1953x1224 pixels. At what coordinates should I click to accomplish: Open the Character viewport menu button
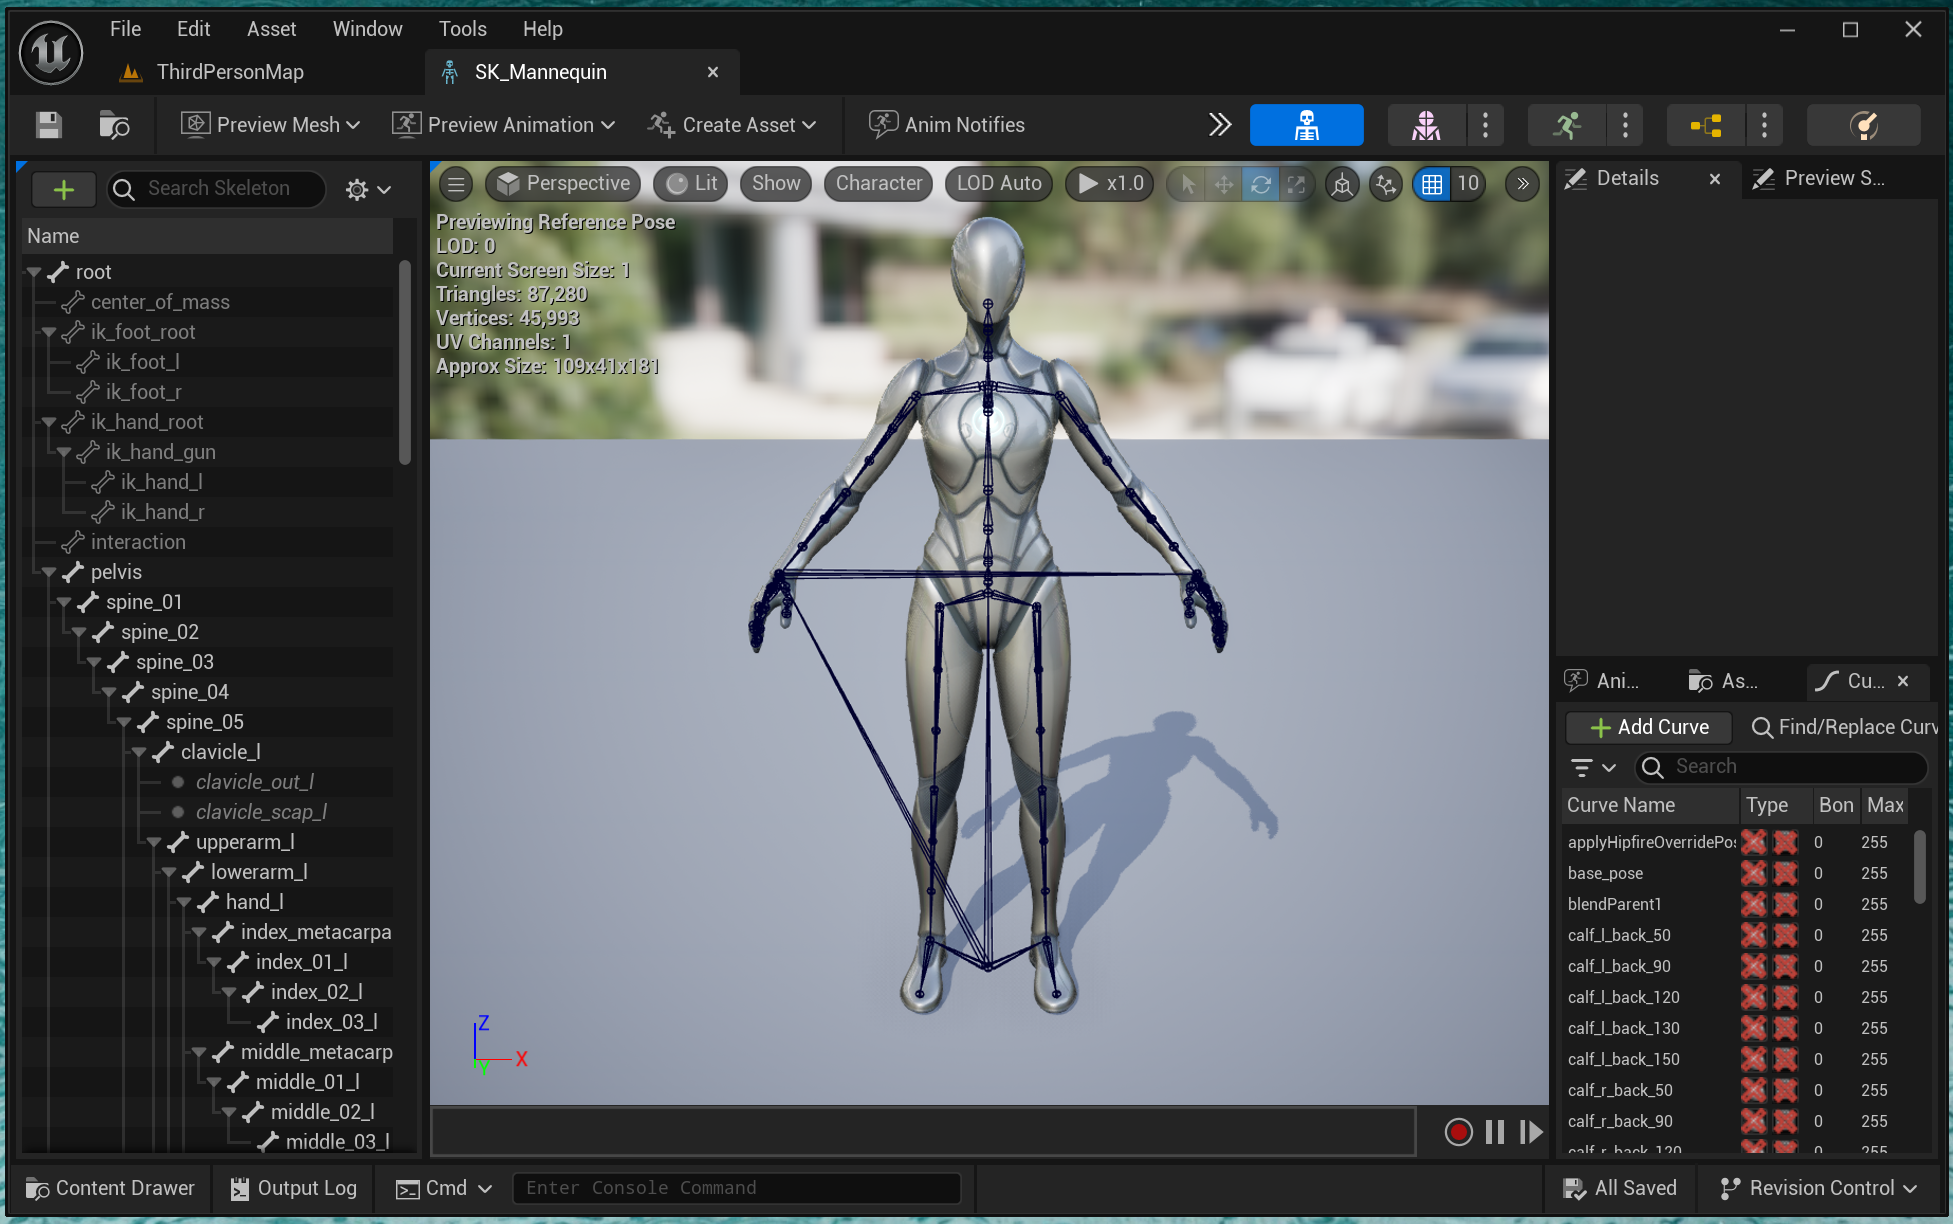[x=879, y=184]
